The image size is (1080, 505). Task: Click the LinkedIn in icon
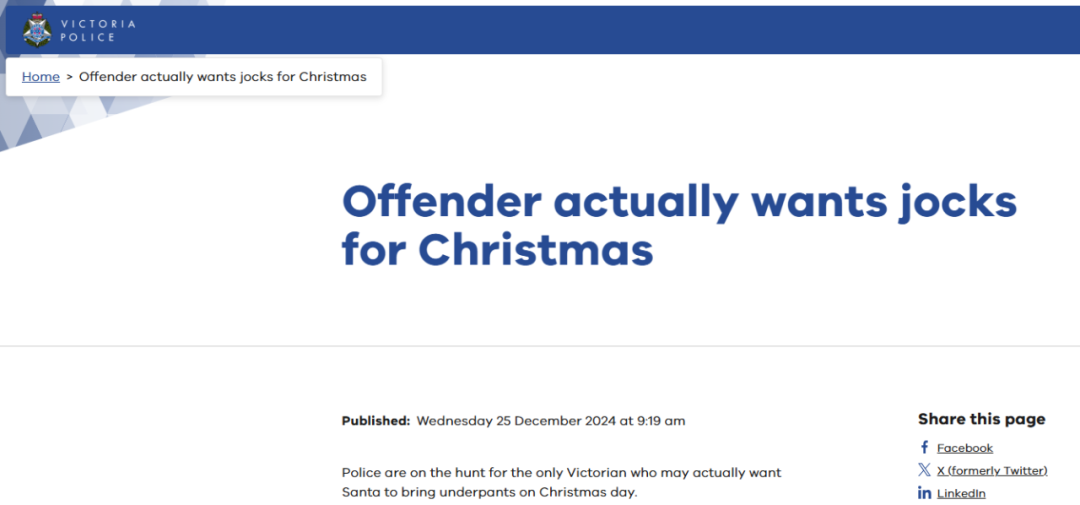tap(924, 493)
